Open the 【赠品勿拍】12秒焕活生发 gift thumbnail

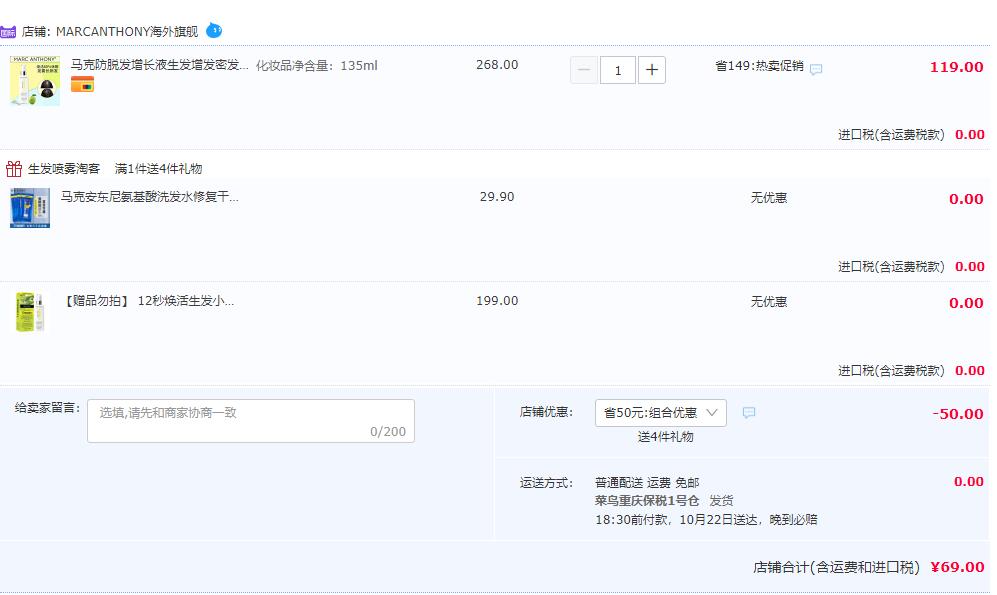coord(30,311)
